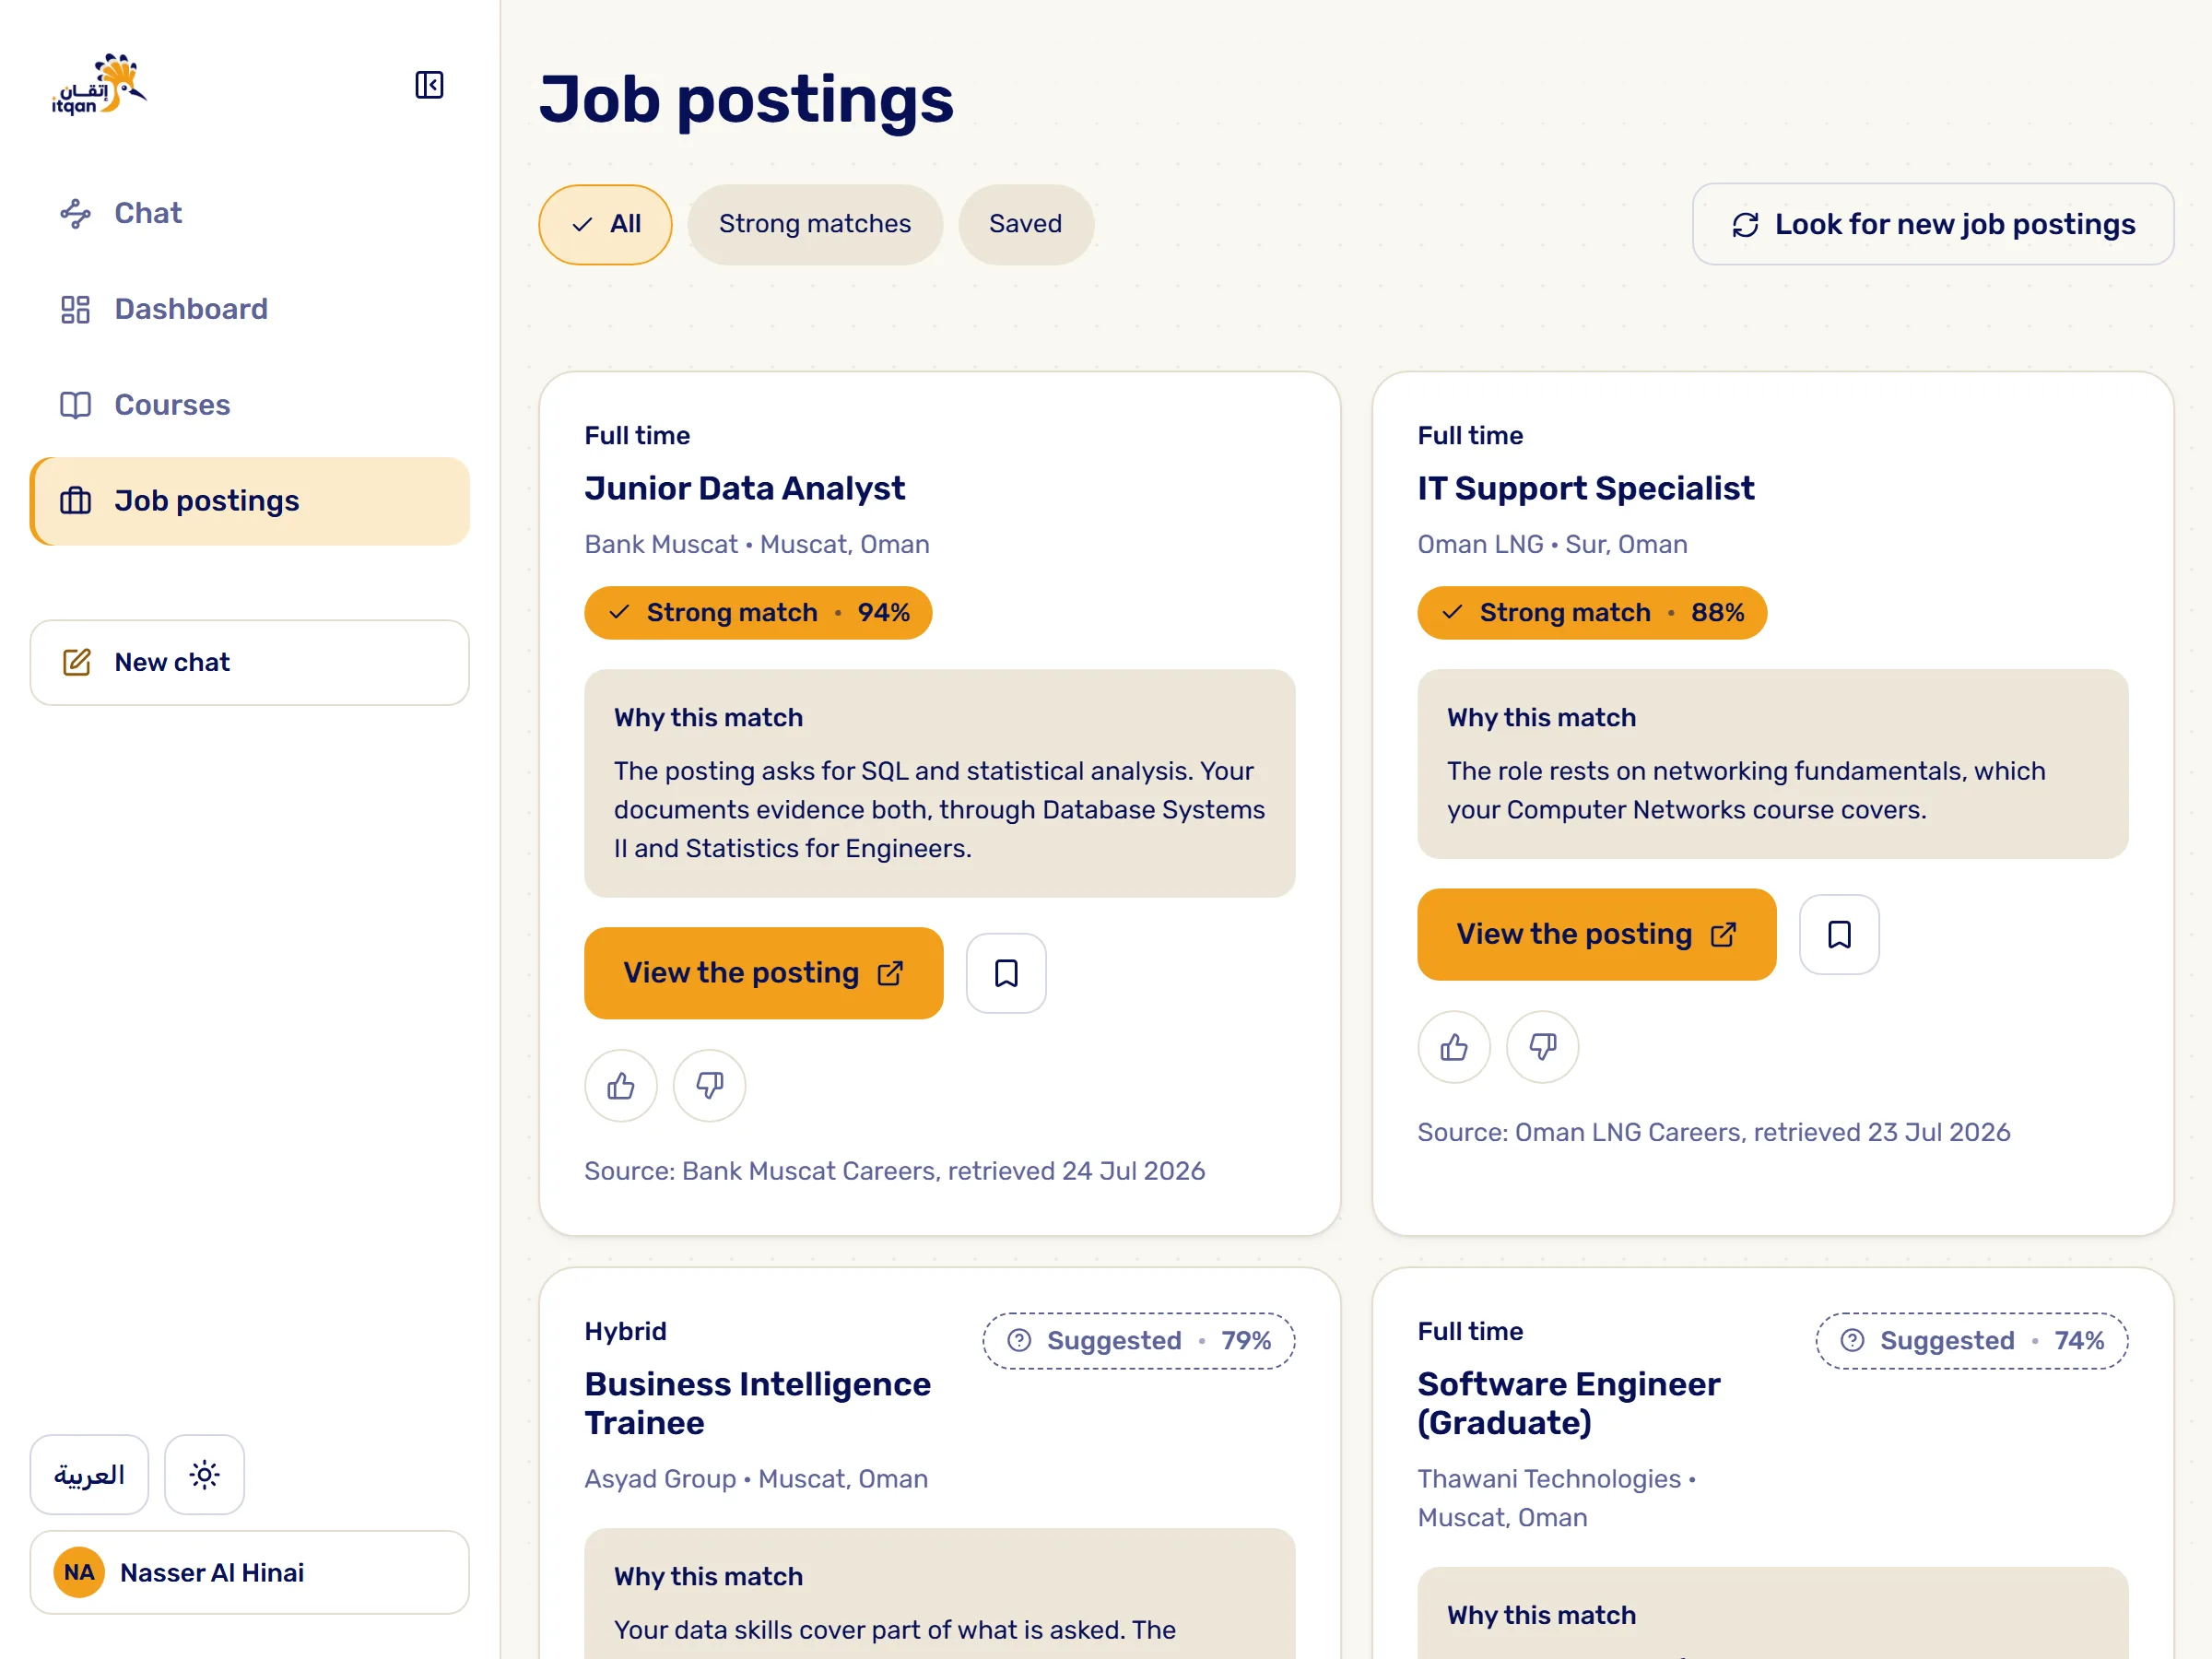Image resolution: width=2212 pixels, height=1659 pixels.
Task: Click Suggested 74% badge
Action: pos(1972,1341)
